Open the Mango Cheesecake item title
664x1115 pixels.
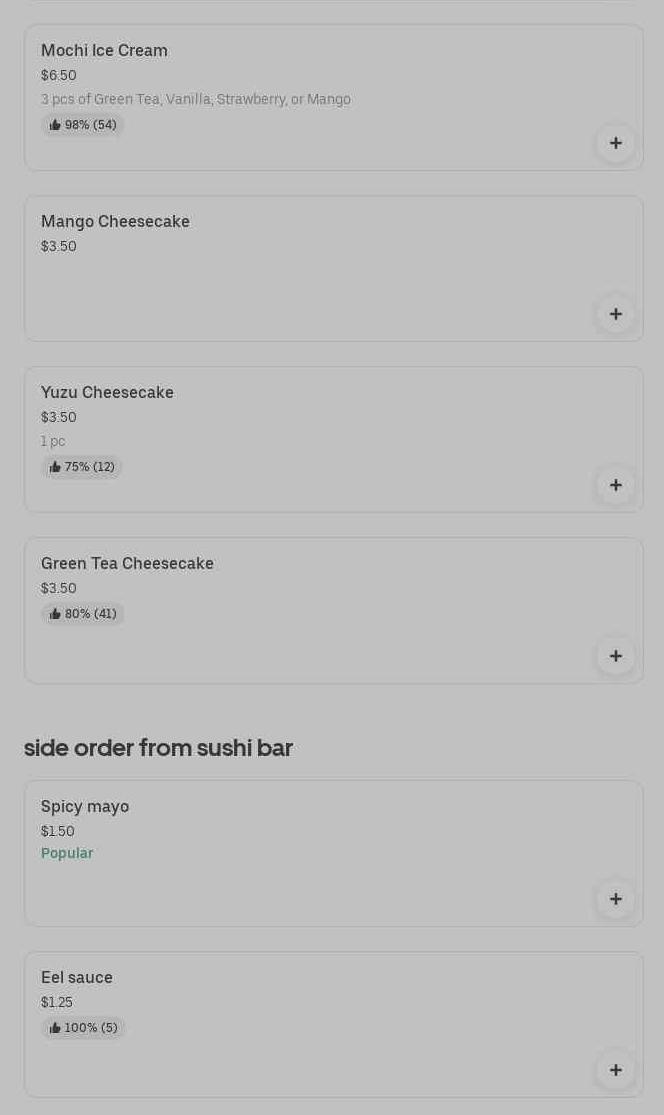(115, 221)
